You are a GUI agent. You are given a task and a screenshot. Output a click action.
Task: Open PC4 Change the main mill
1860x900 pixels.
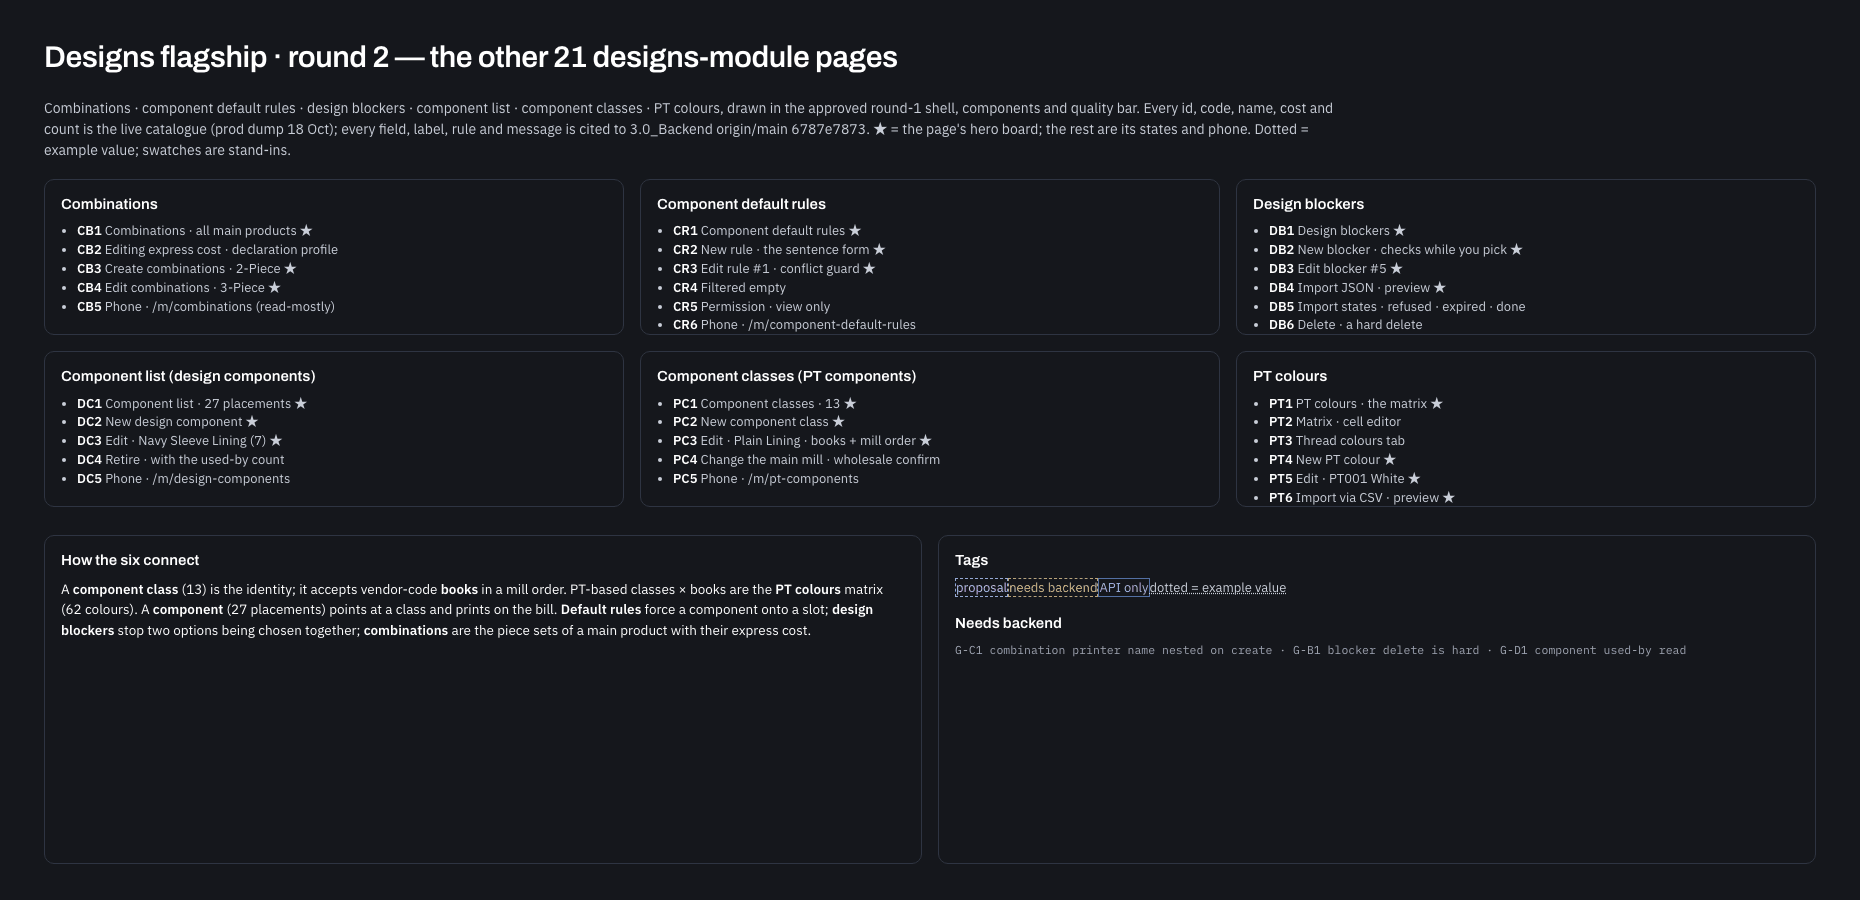tap(806, 460)
